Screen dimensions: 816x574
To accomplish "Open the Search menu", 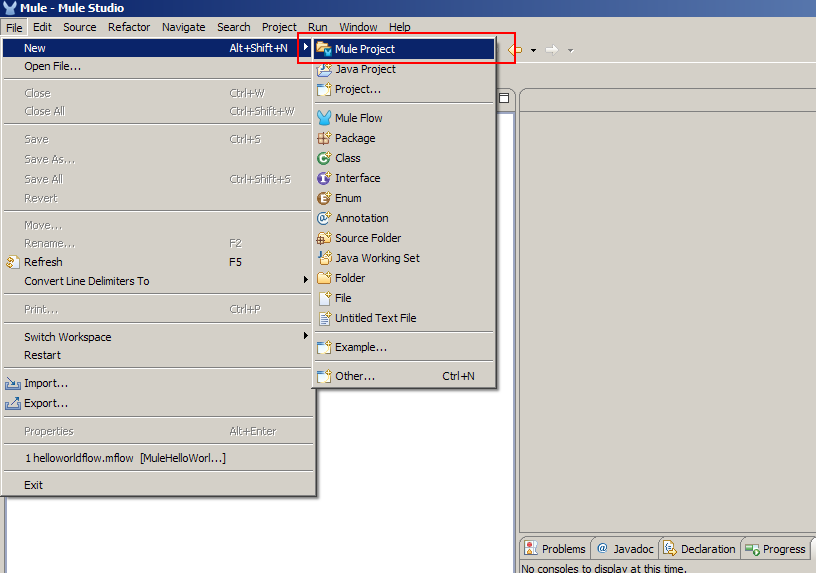I will click(x=234, y=27).
